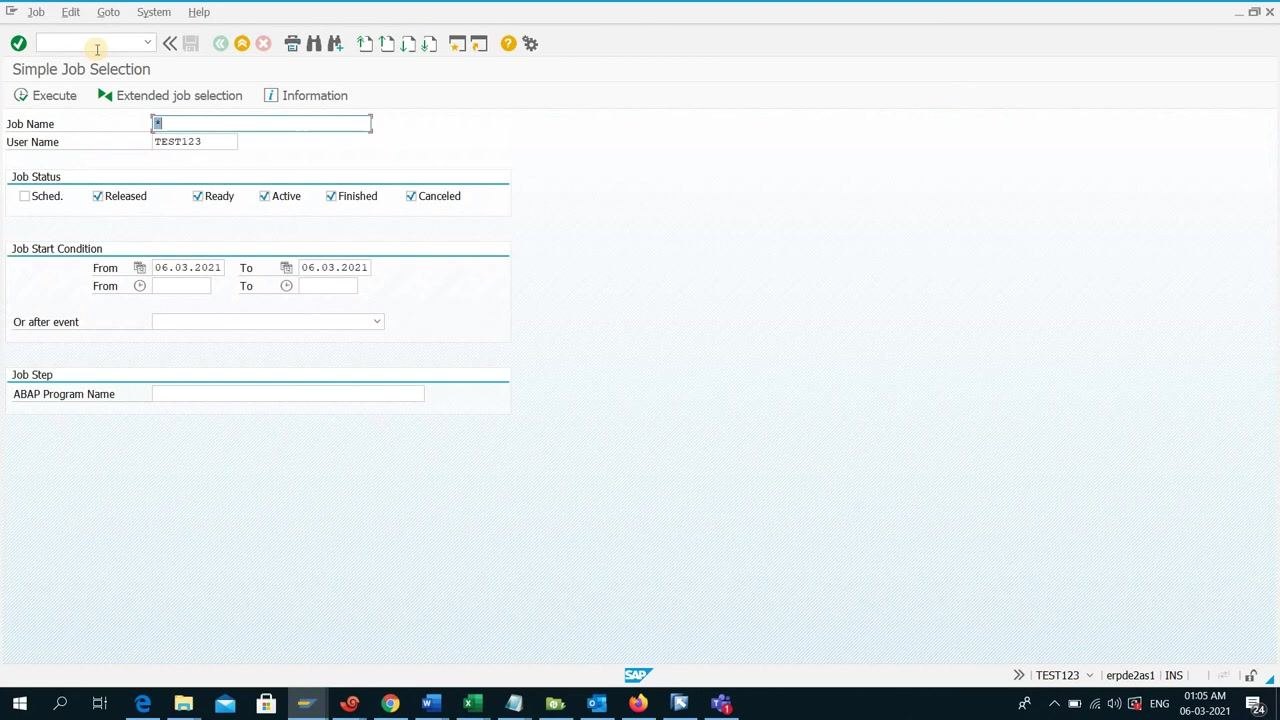1280x720 pixels.
Task: Expand the status bar double-chevron
Action: (x=1018, y=675)
